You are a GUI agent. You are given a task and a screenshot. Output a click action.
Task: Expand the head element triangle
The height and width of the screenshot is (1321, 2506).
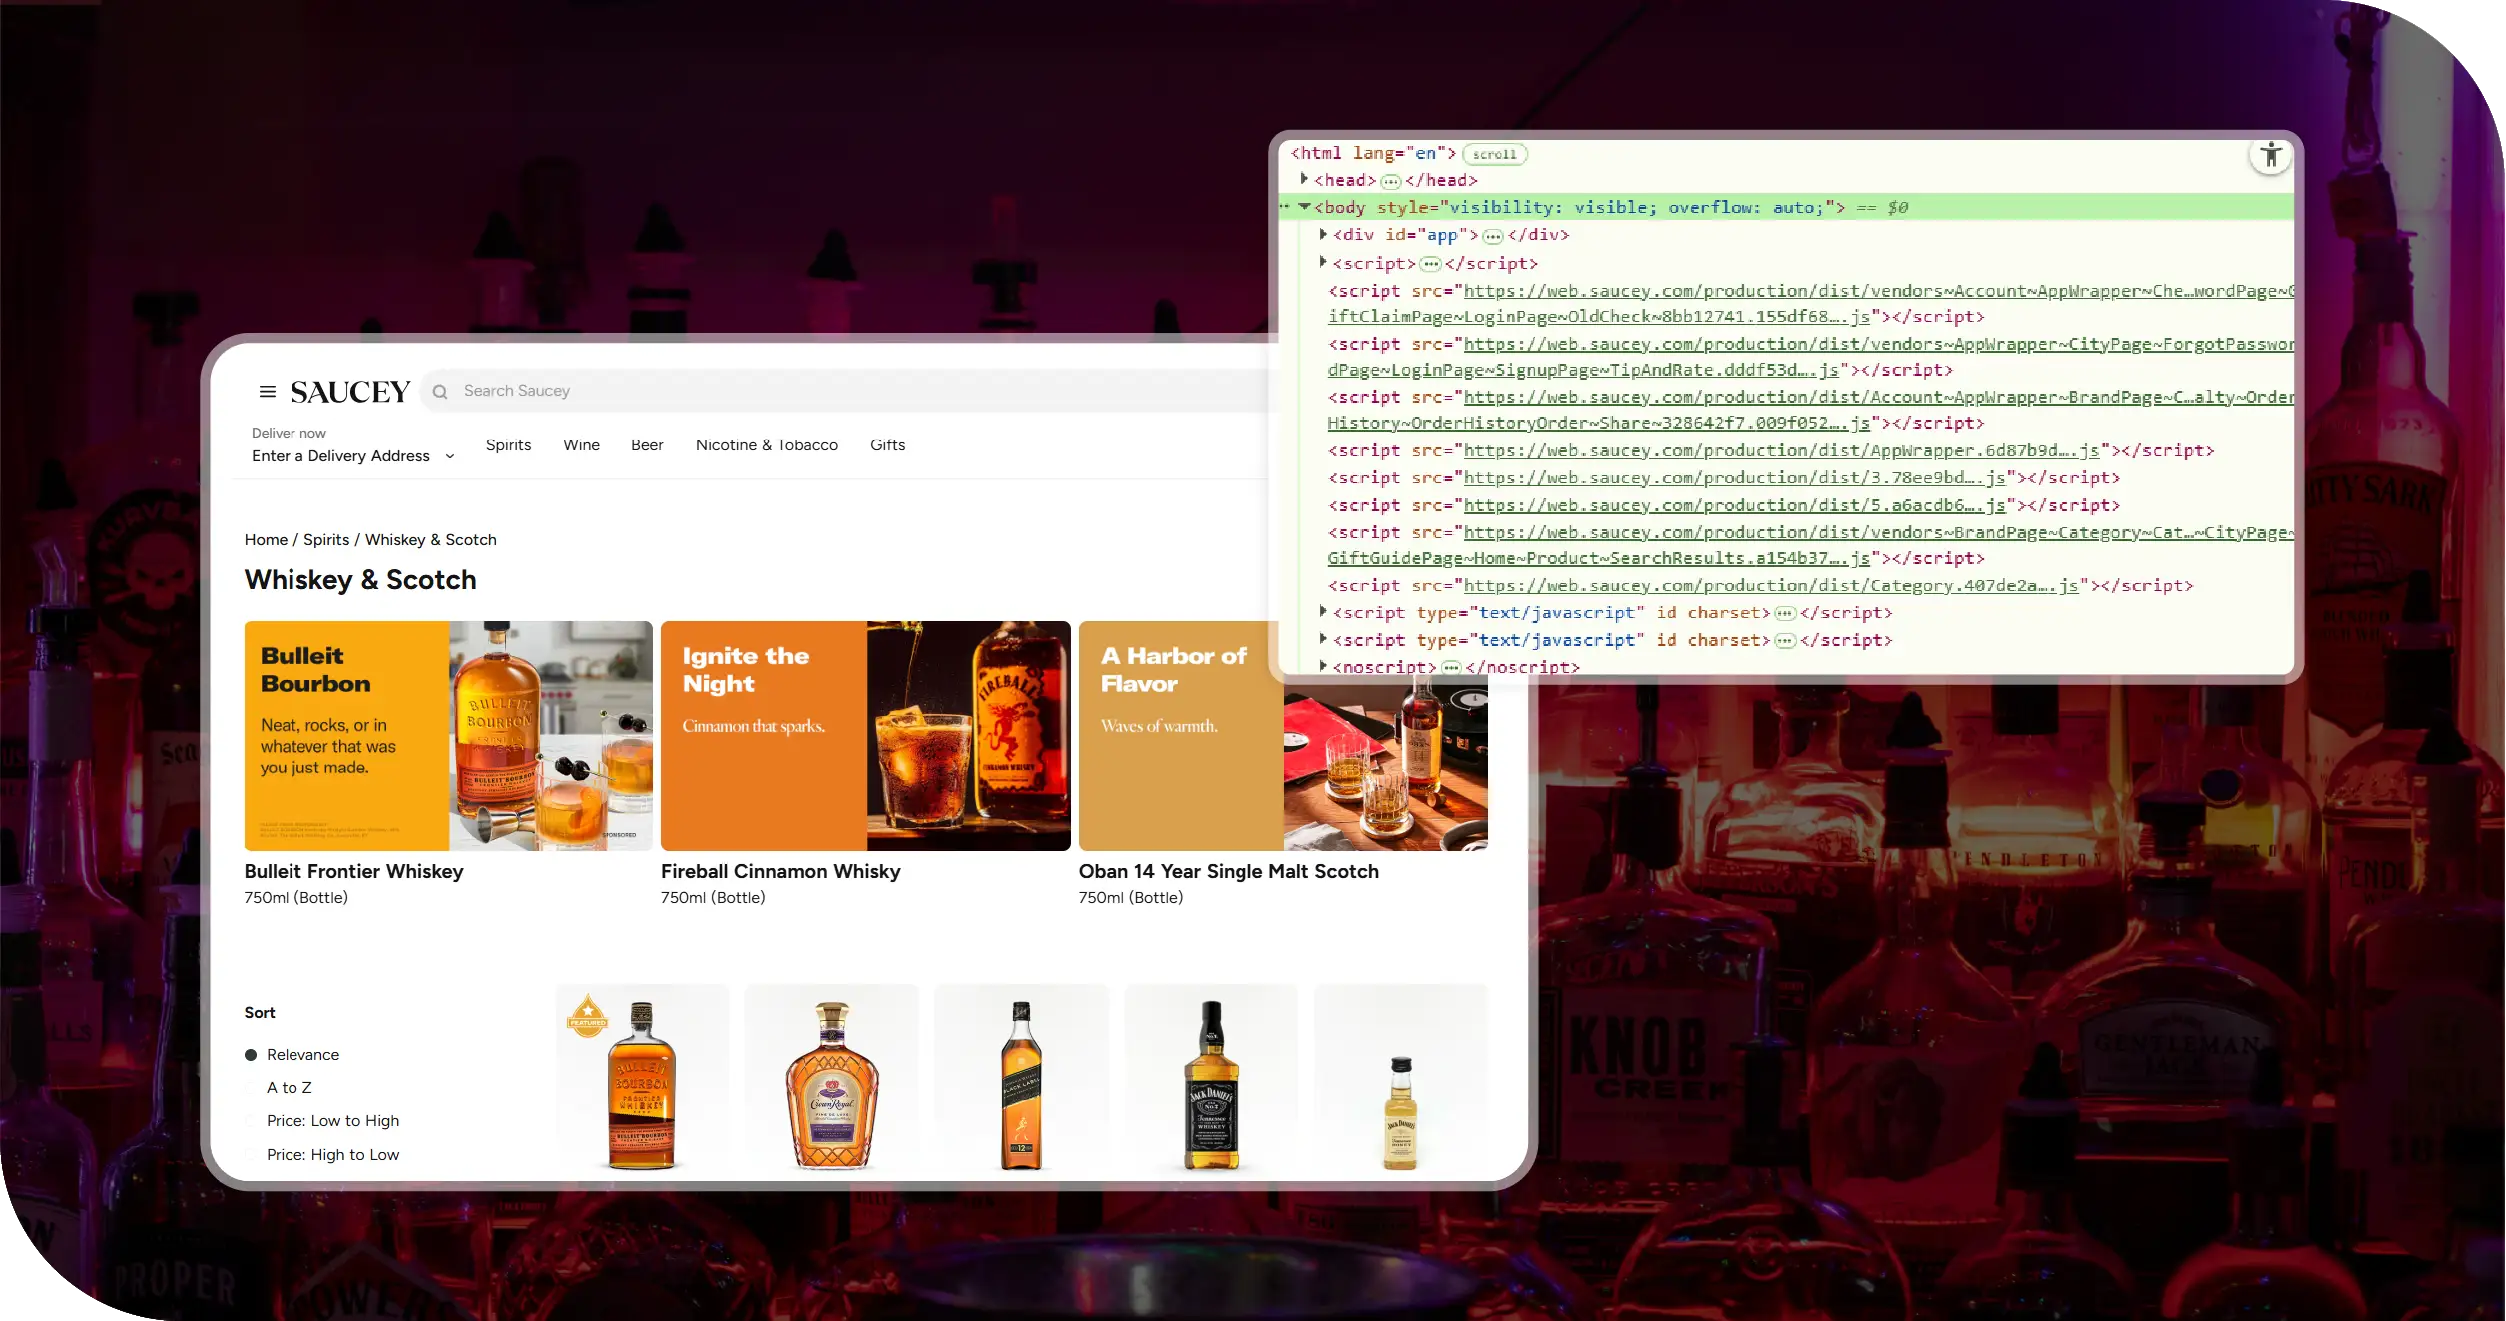pos(1304,179)
